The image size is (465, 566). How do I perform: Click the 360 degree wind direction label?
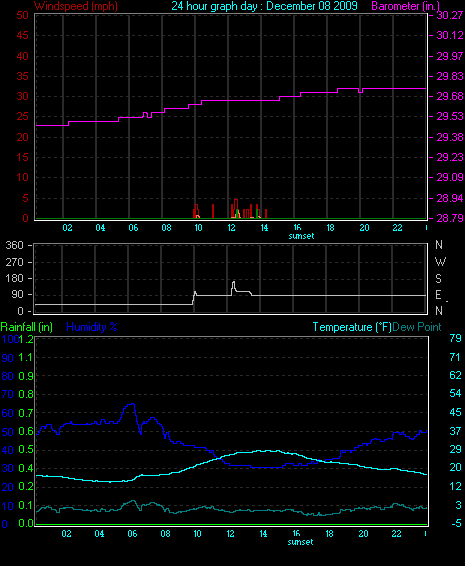(14, 245)
